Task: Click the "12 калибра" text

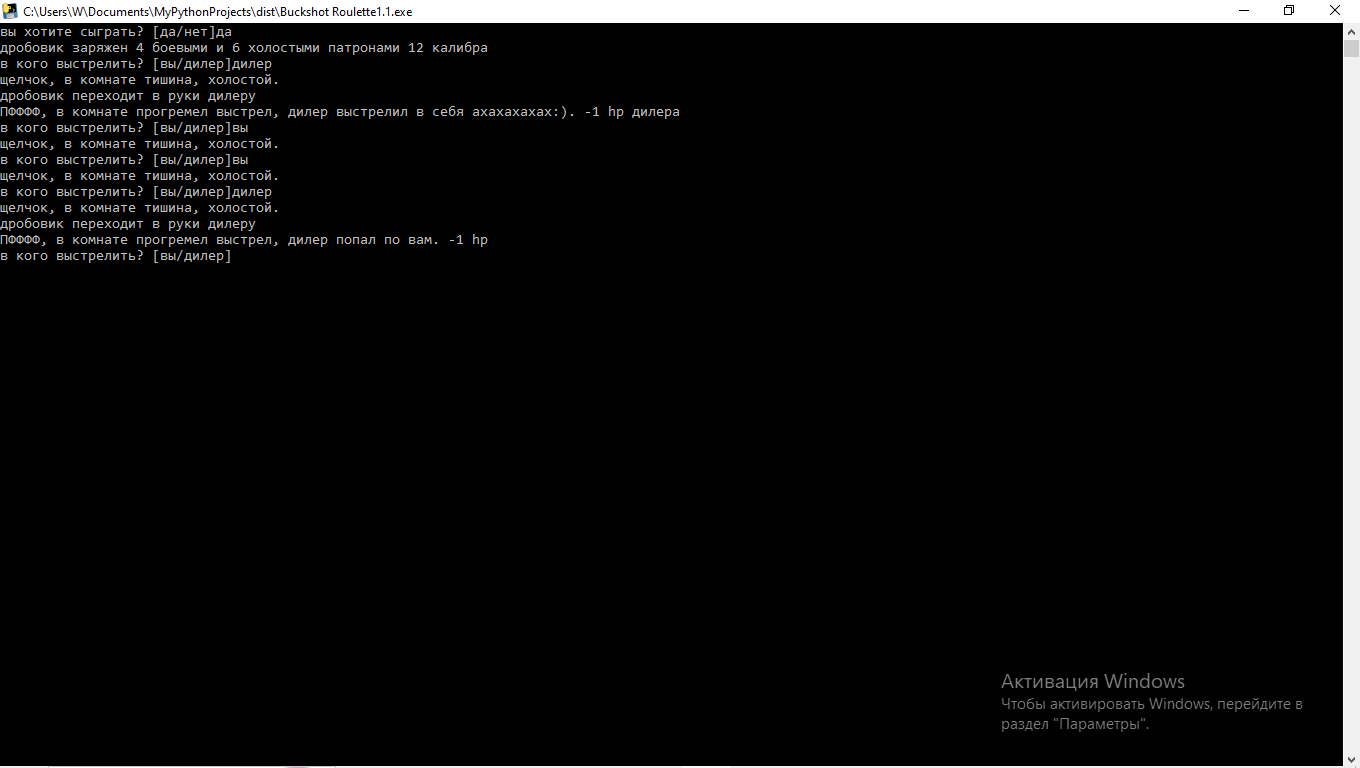Action: coord(448,48)
